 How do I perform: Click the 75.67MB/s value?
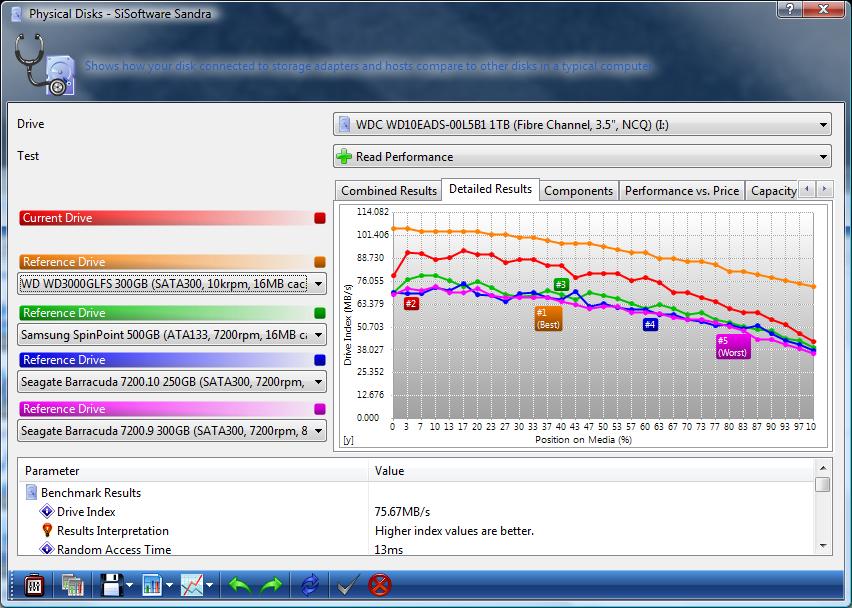(x=402, y=512)
